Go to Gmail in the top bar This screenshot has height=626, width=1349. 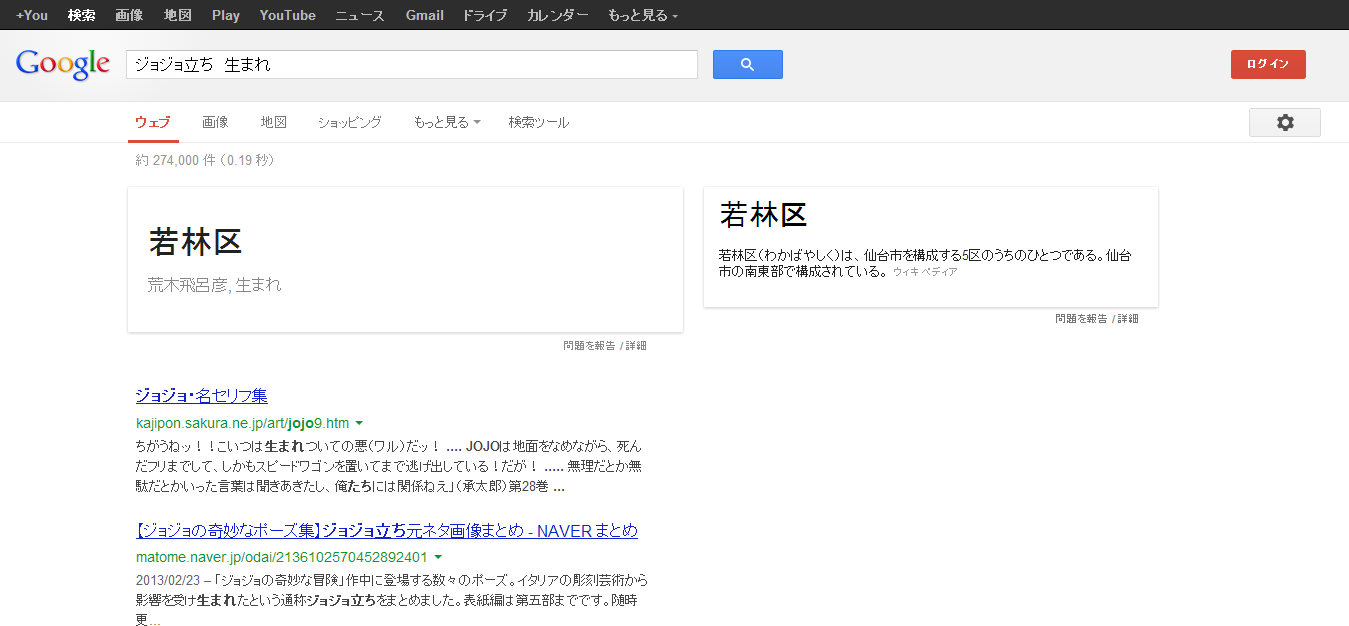click(424, 15)
